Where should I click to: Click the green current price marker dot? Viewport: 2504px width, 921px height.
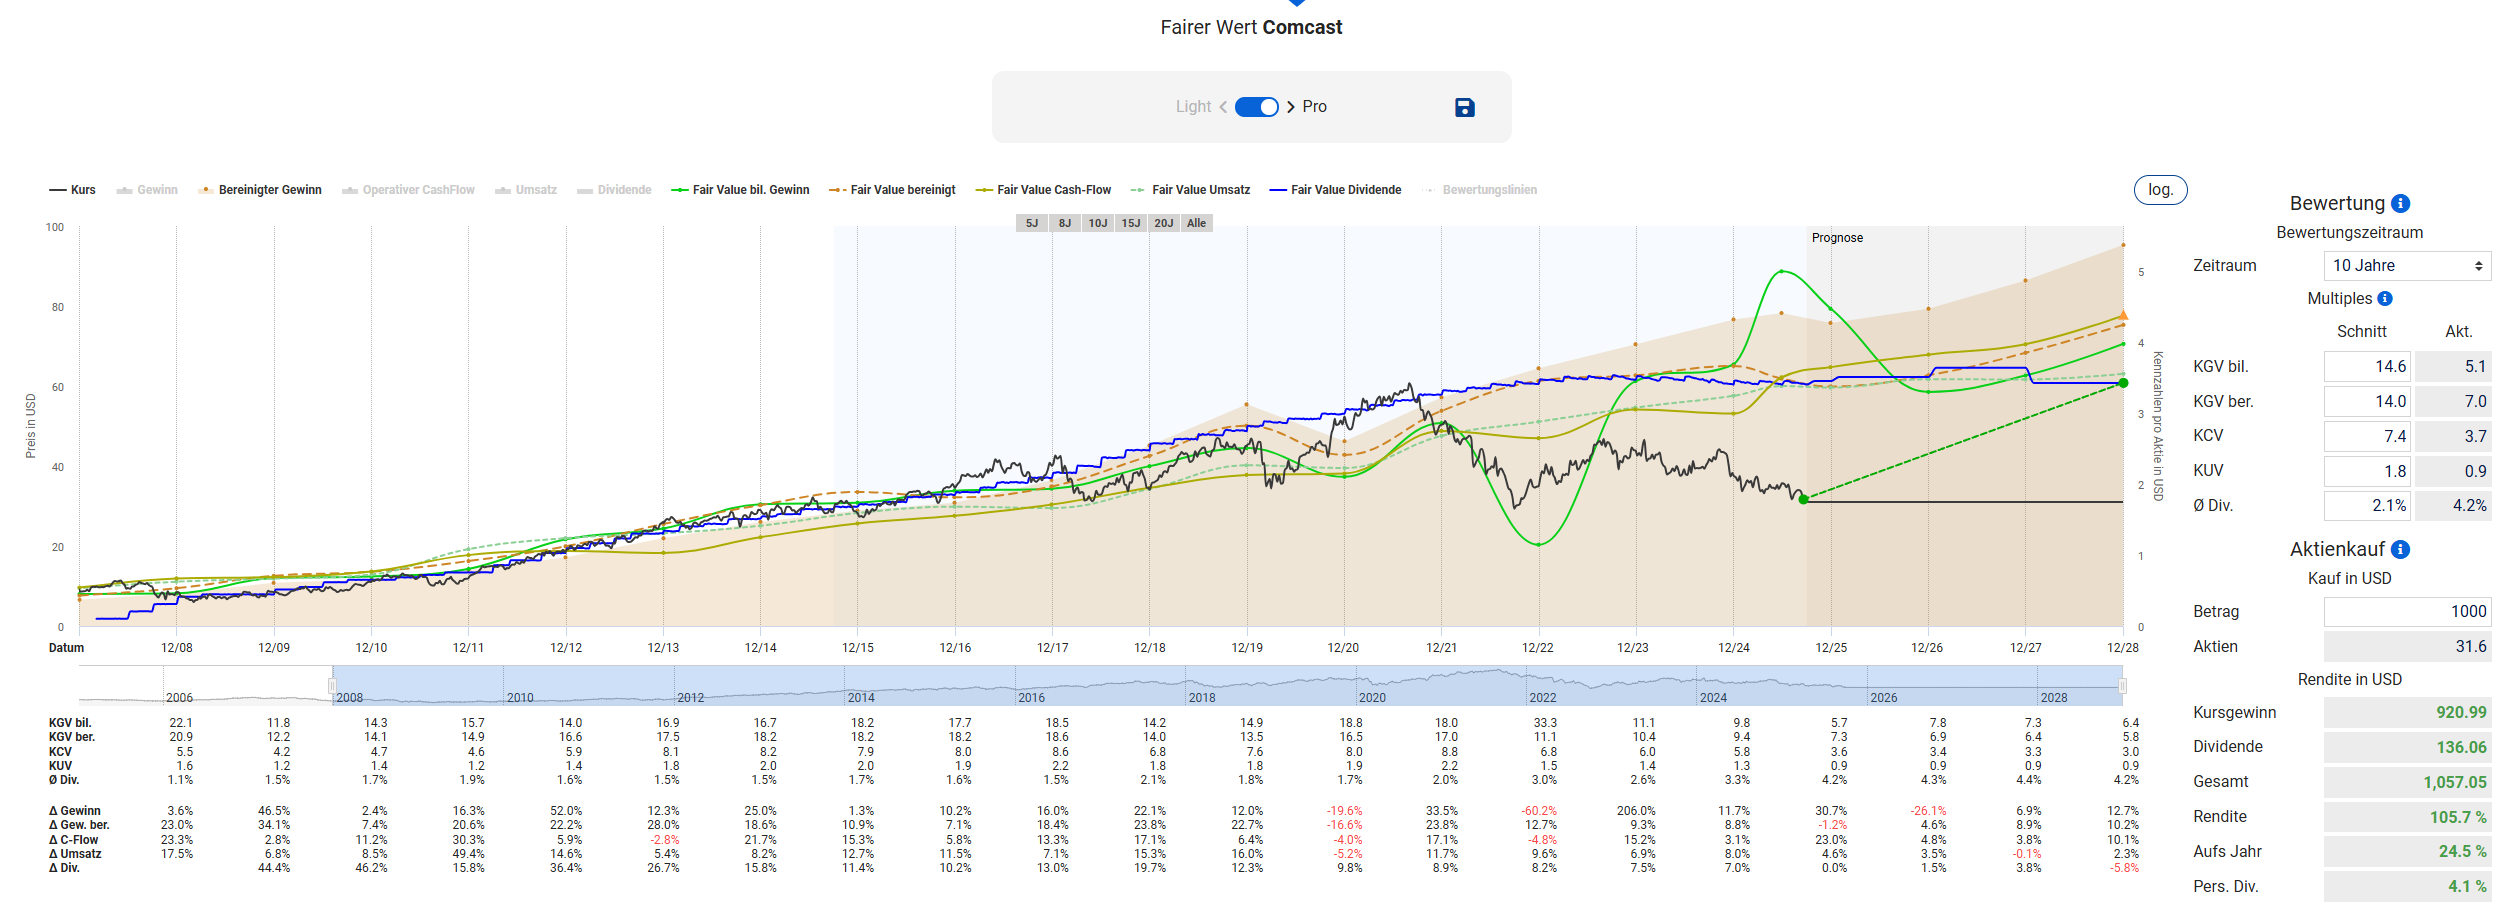[x=1803, y=499]
